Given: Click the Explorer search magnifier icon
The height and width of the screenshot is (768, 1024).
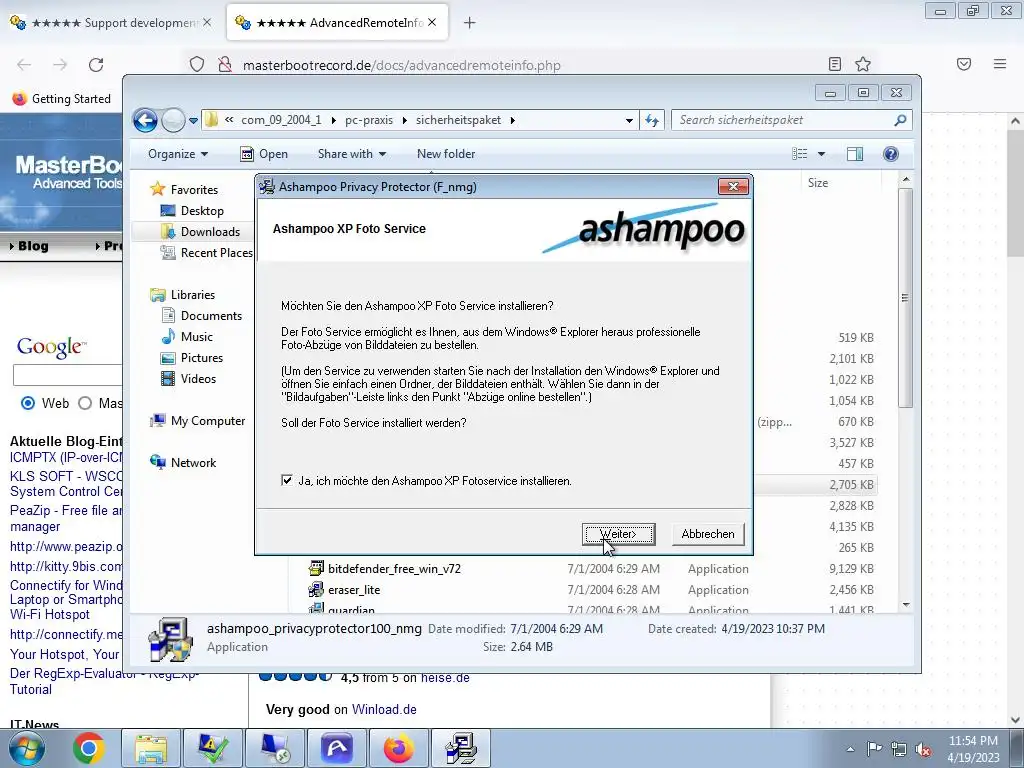Looking at the screenshot, I should pyautogui.click(x=901, y=120).
